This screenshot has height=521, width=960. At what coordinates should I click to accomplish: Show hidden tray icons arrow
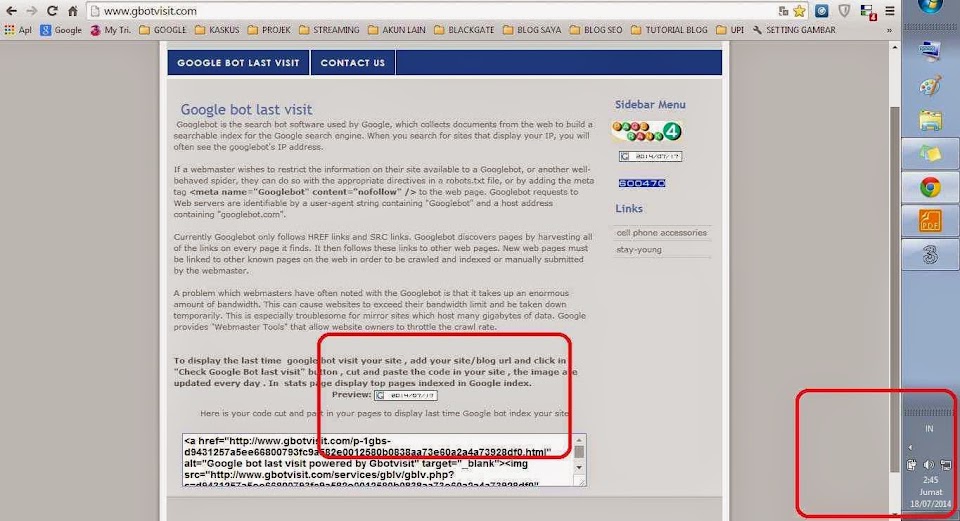910,448
